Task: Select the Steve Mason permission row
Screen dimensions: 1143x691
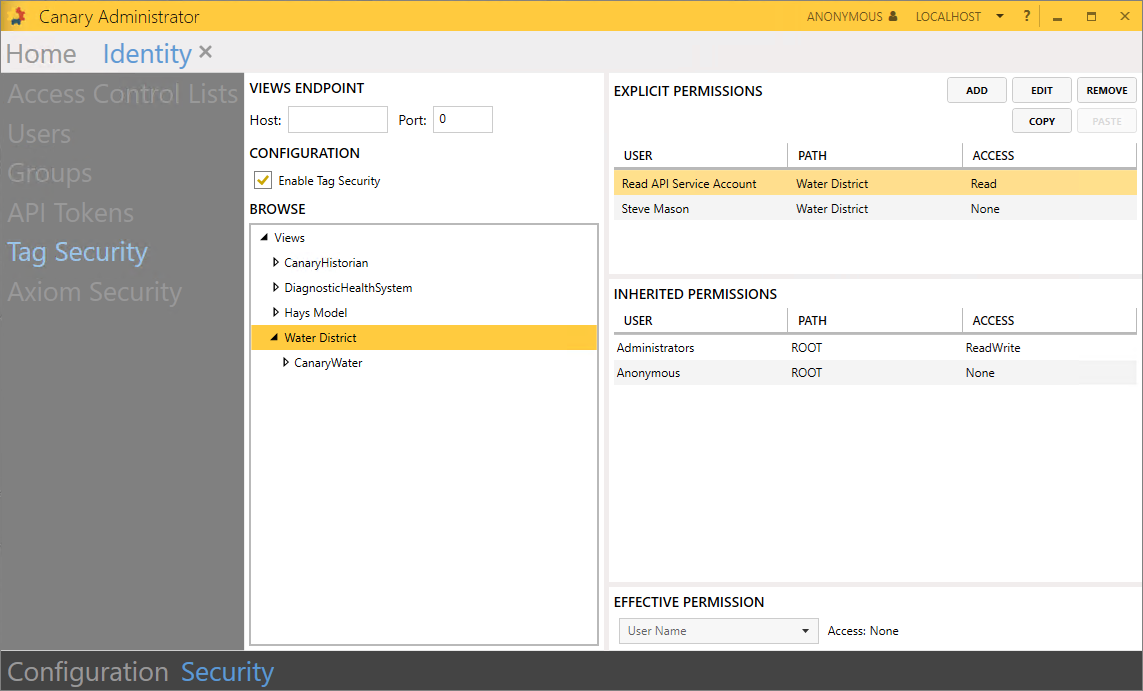Action: pyautogui.click(x=875, y=208)
